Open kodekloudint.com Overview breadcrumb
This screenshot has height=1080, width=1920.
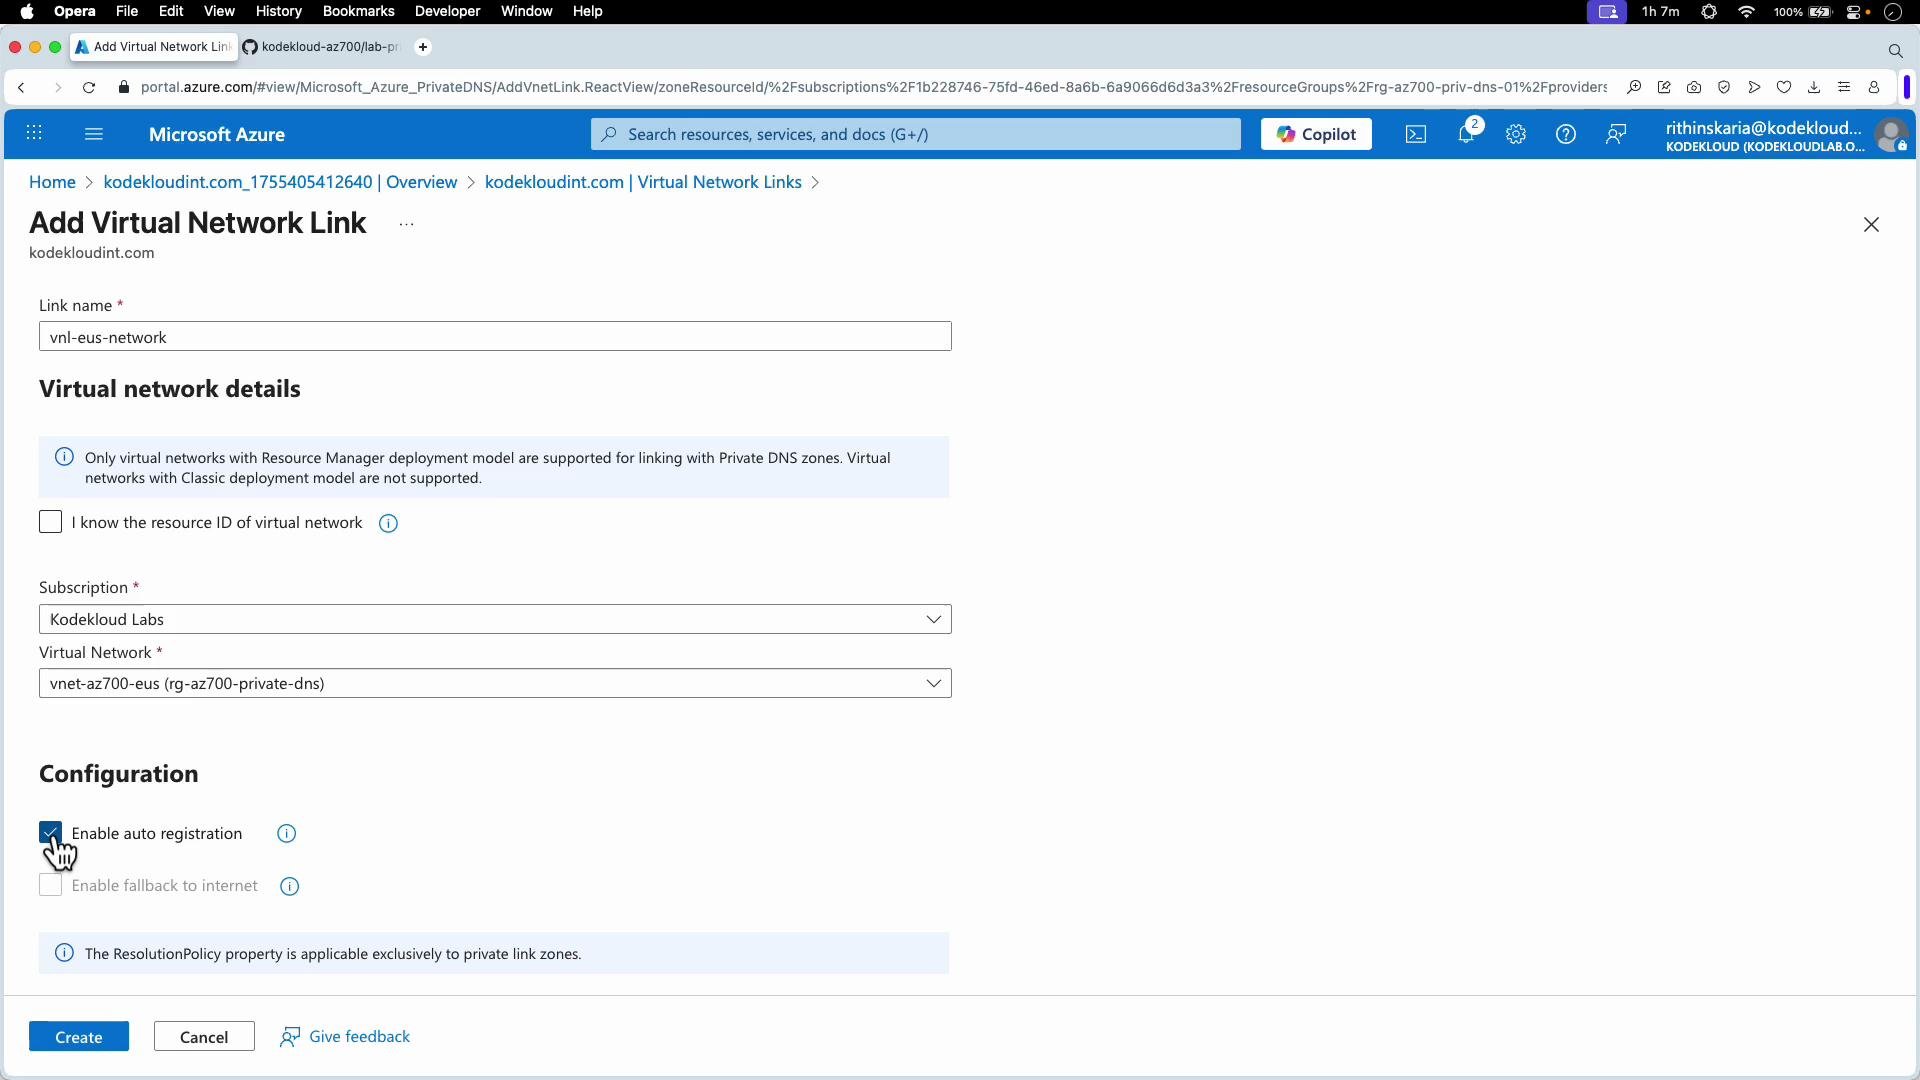click(280, 182)
